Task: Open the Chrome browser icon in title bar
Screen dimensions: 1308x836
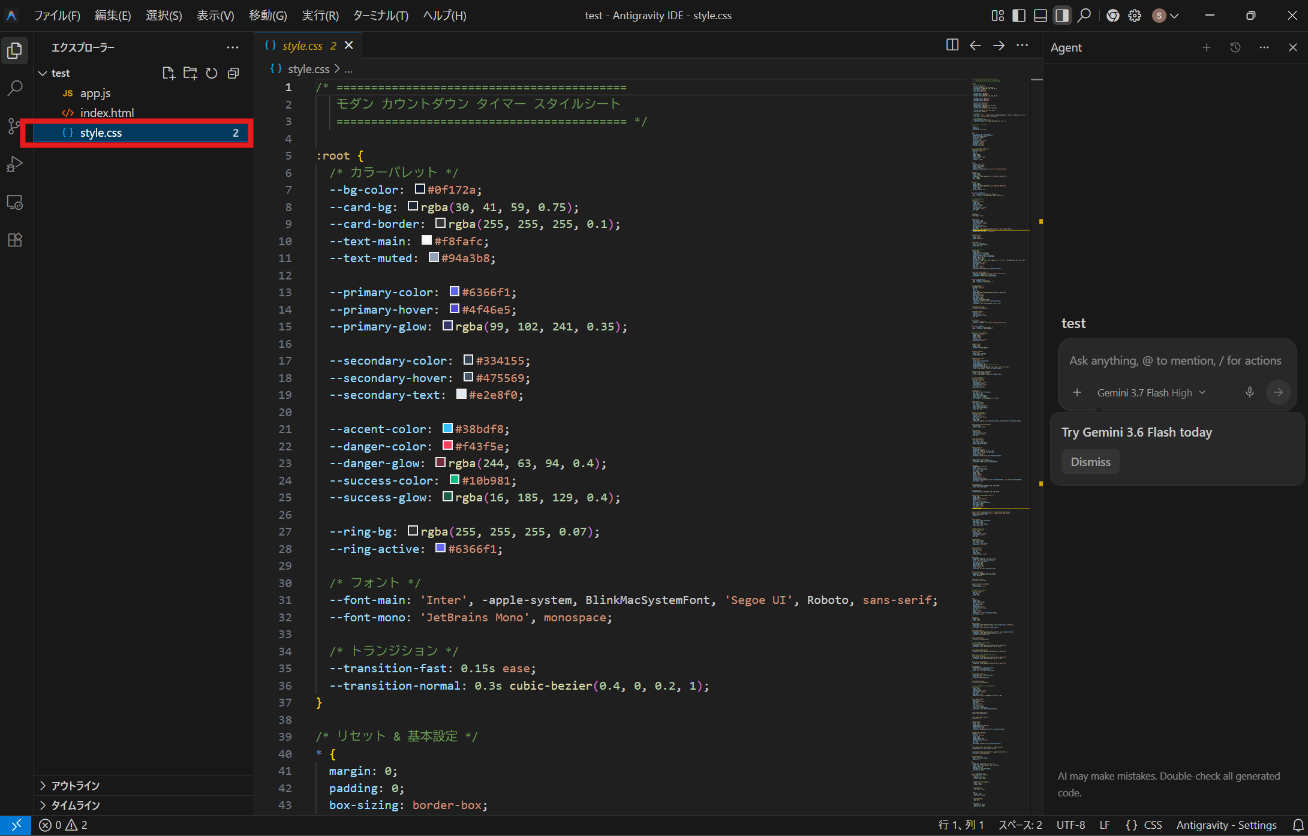Action: [x=1112, y=15]
